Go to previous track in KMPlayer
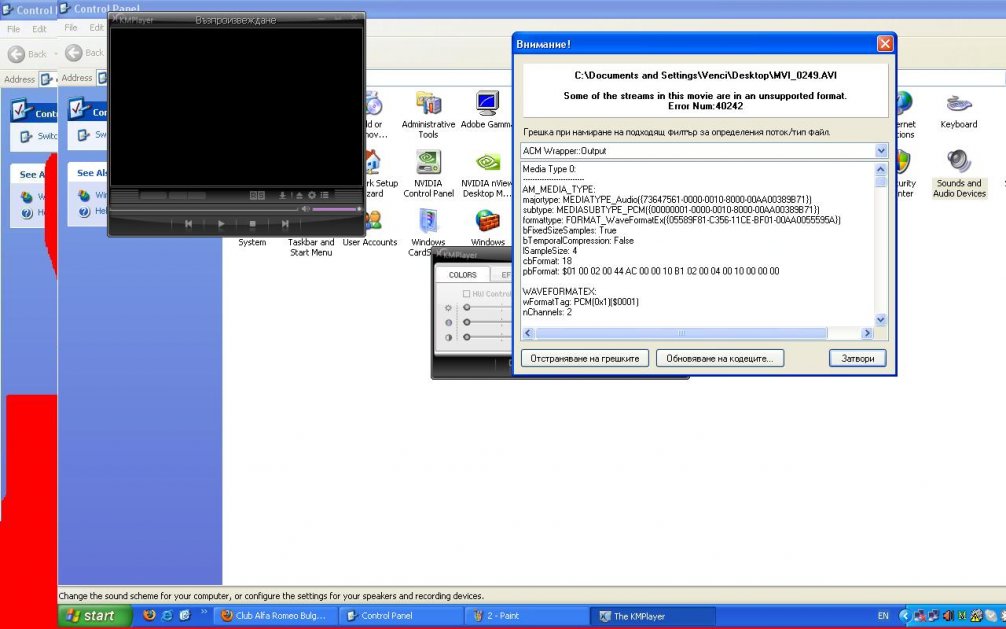The height and width of the screenshot is (629, 1006). click(x=188, y=224)
